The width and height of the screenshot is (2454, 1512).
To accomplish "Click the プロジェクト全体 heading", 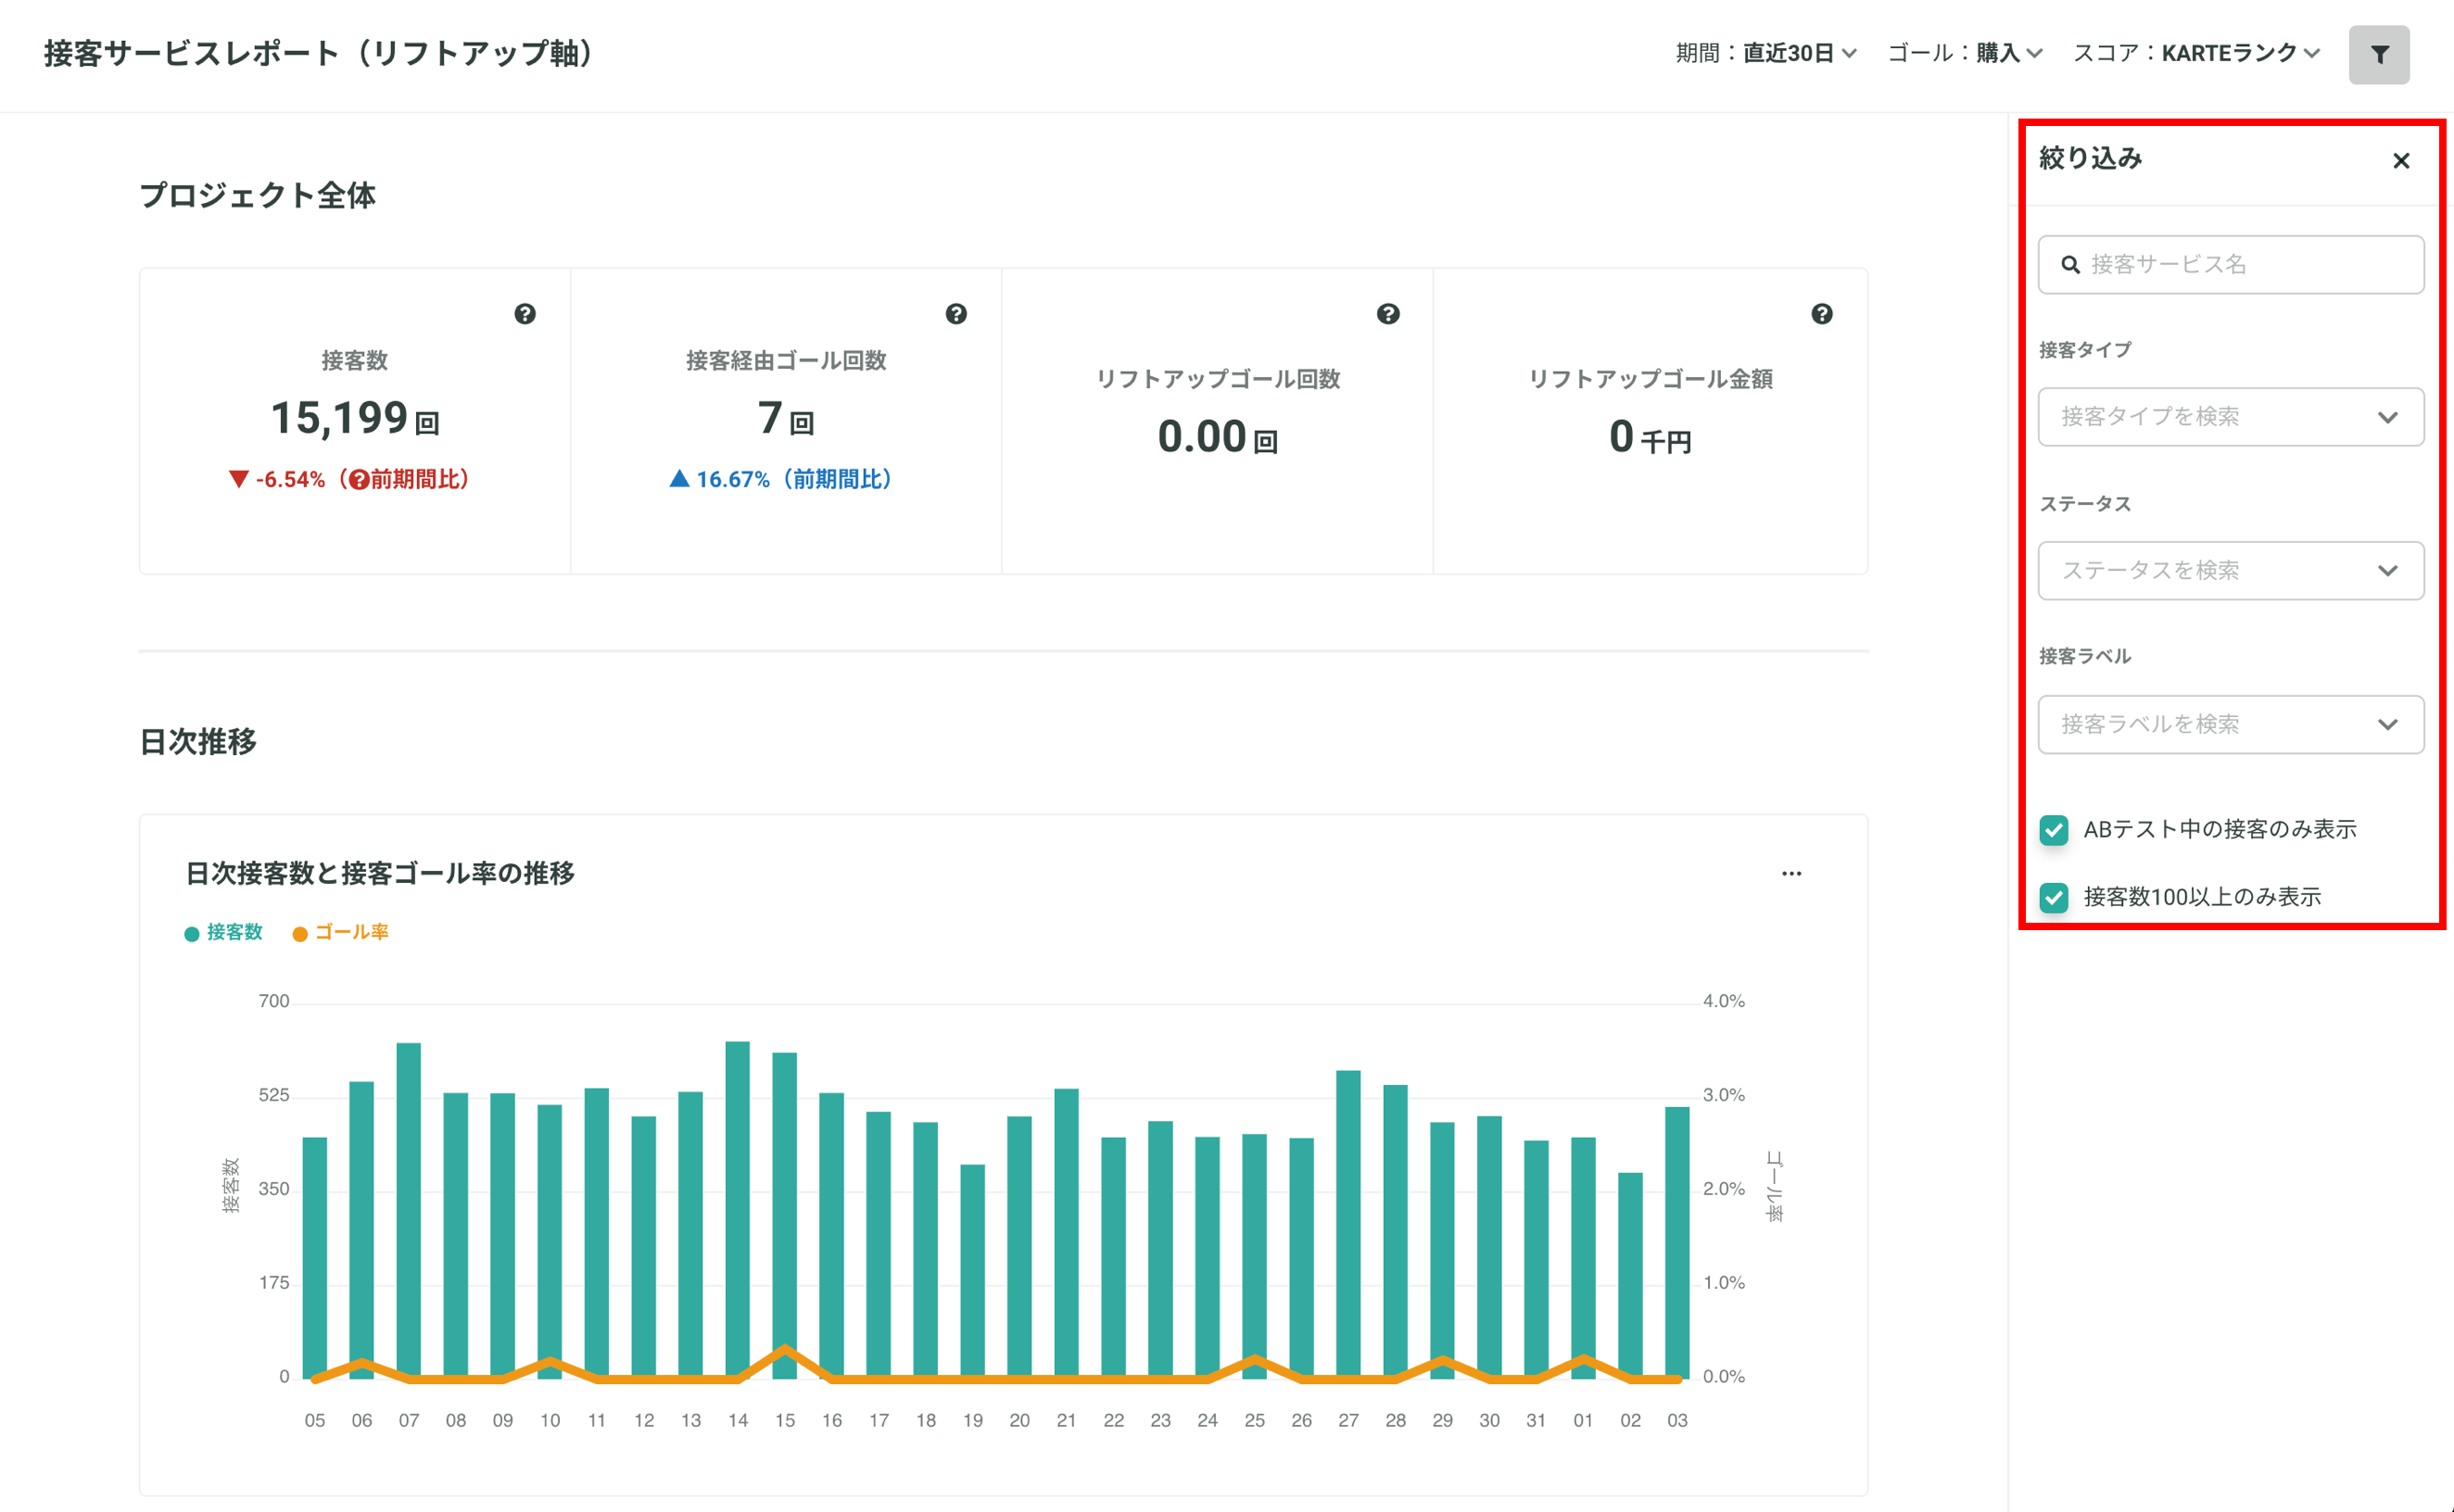I will [257, 195].
